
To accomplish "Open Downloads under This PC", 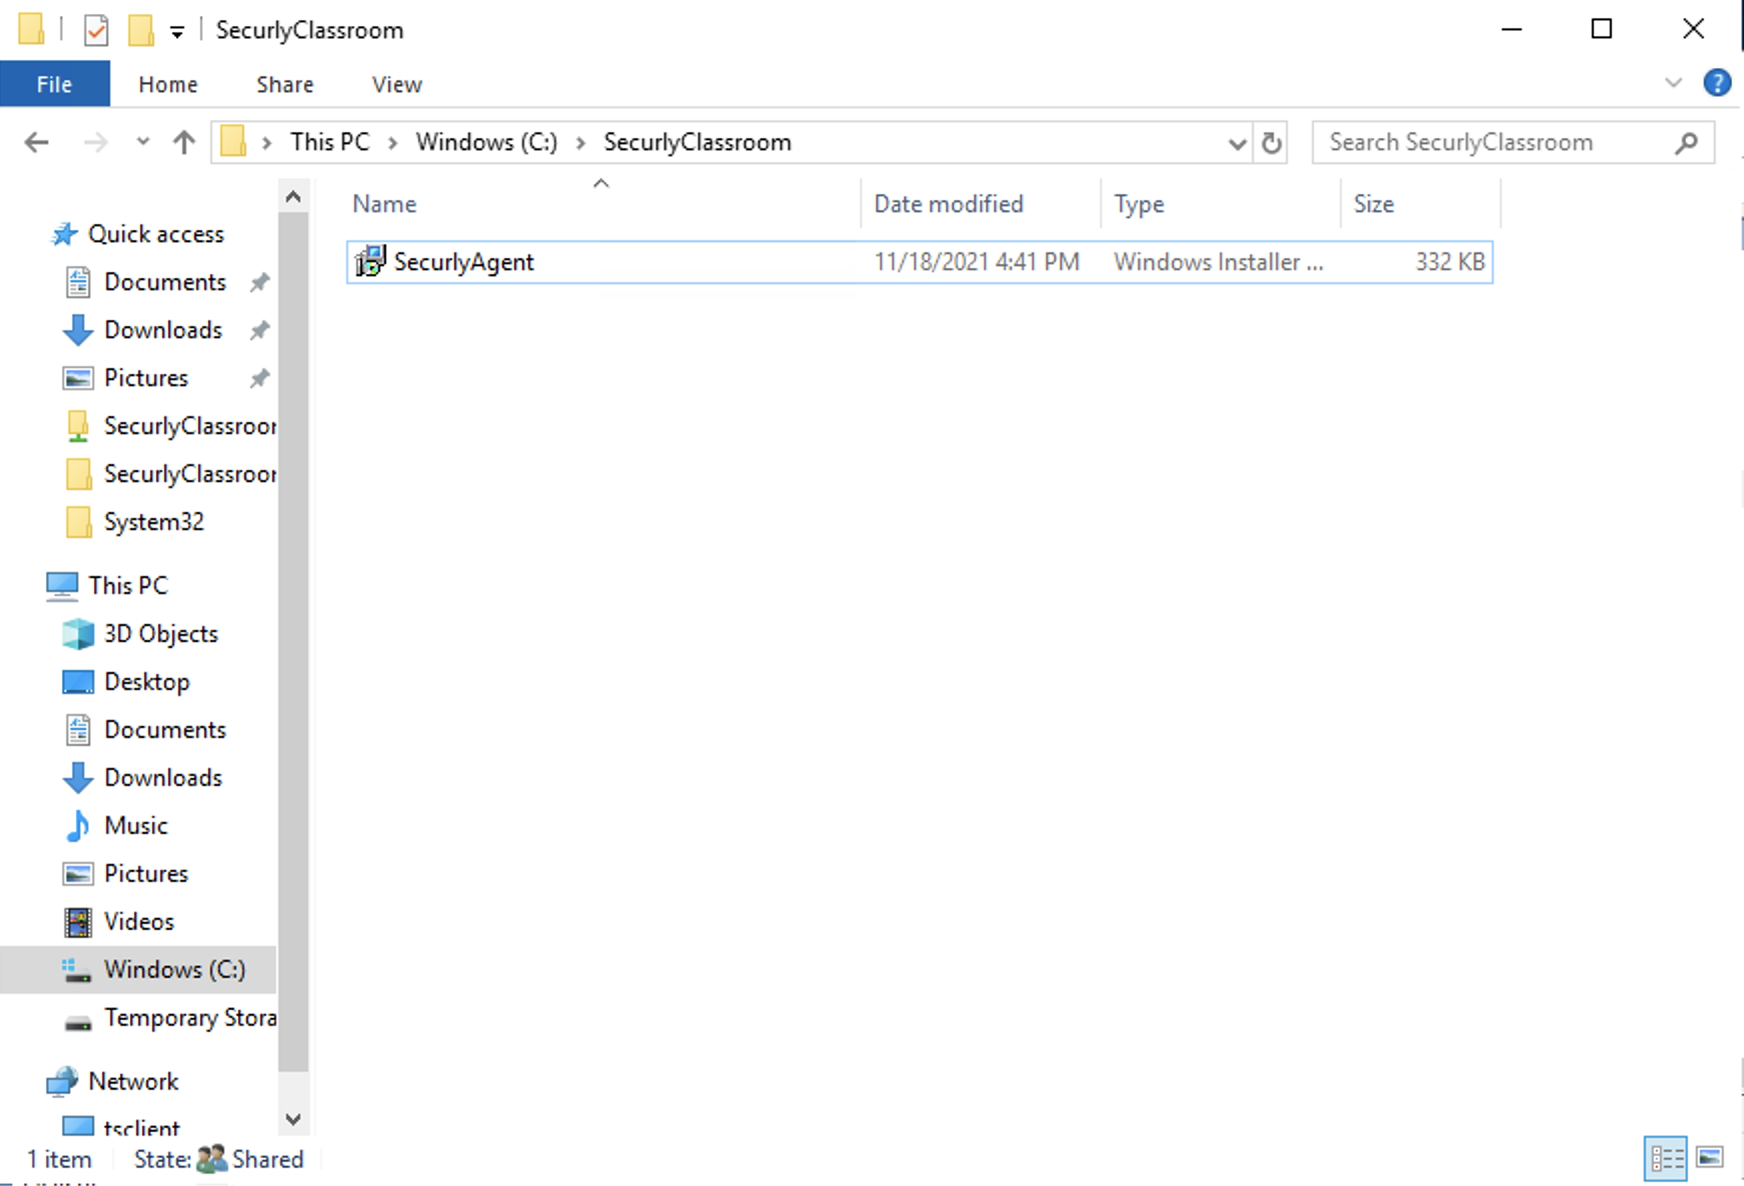I will coord(163,778).
